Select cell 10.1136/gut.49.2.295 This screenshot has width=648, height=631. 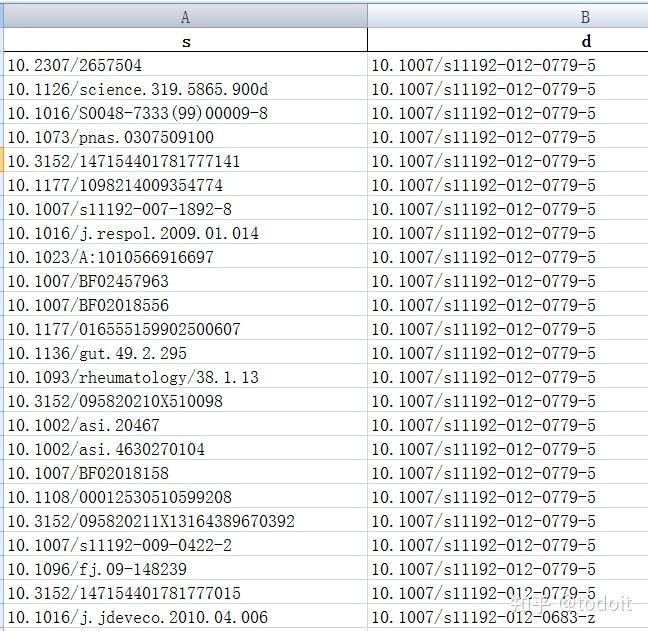click(x=185, y=352)
